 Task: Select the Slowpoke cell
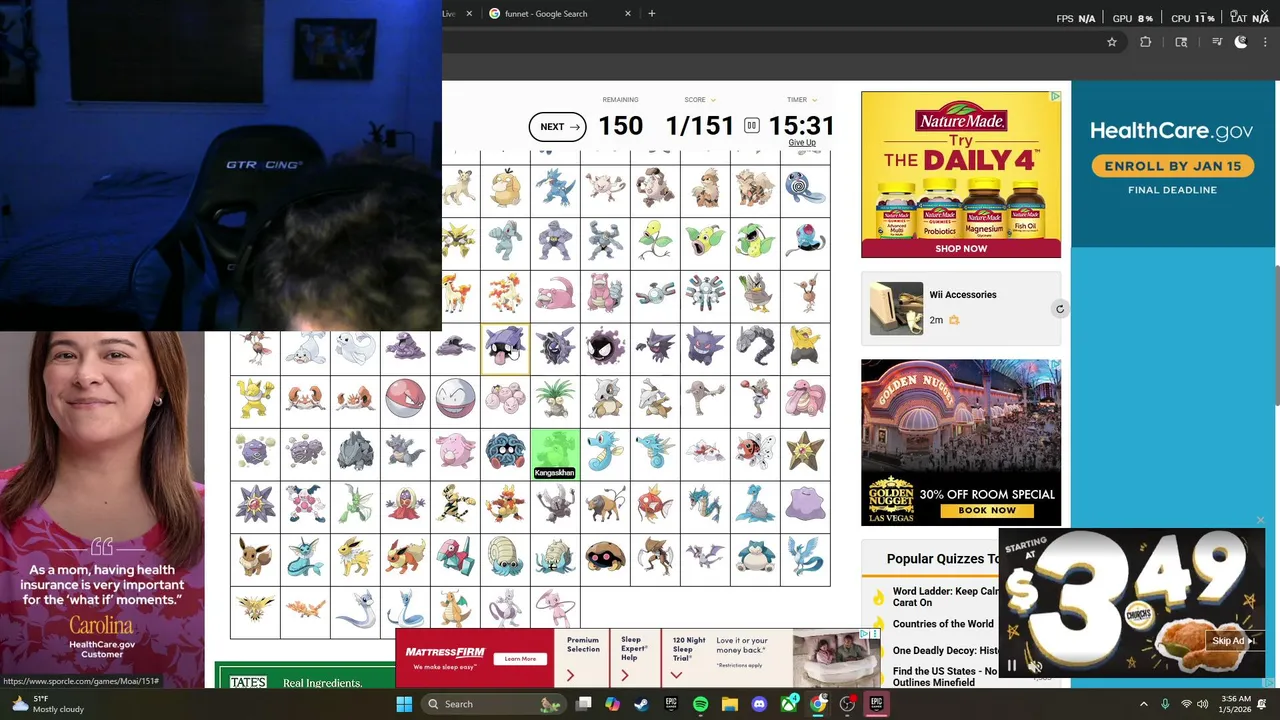coord(555,295)
